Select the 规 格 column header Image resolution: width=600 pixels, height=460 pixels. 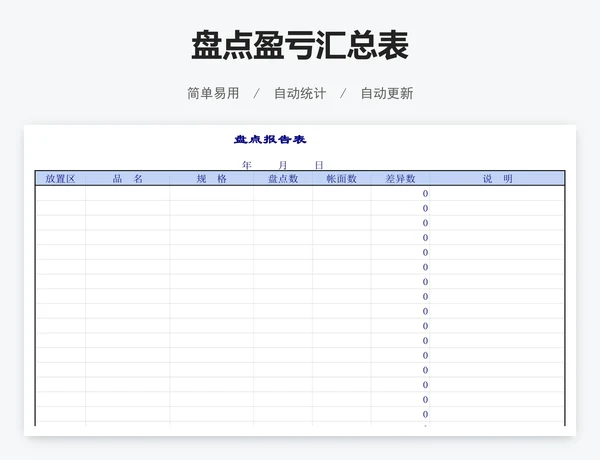tap(212, 179)
